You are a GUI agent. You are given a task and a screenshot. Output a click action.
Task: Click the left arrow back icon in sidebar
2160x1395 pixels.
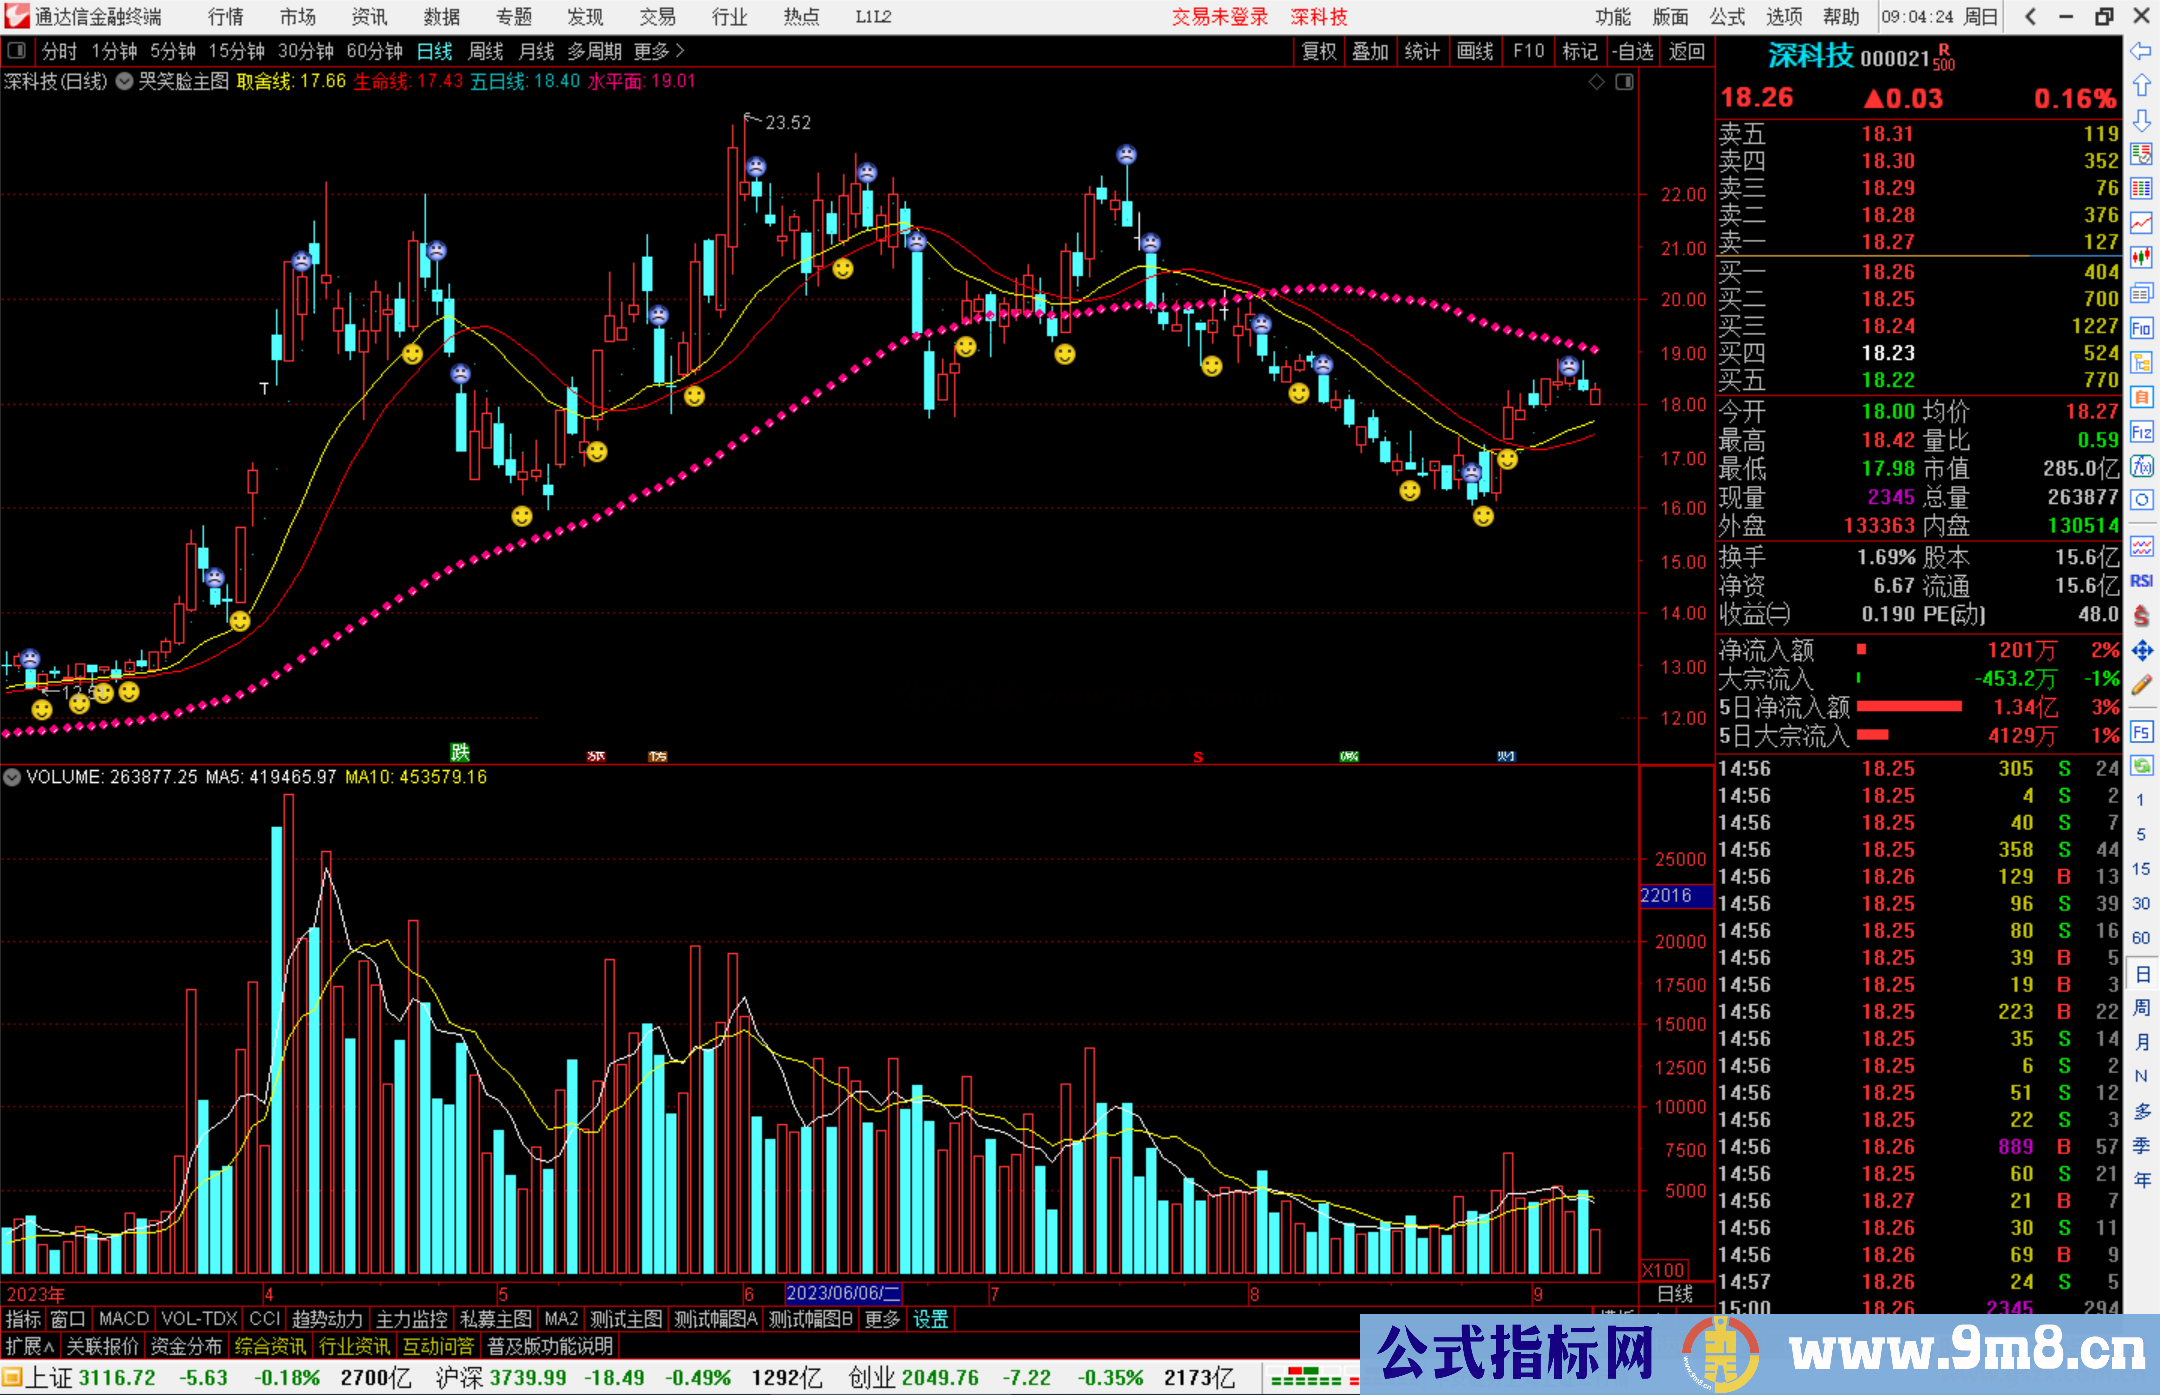click(2141, 51)
